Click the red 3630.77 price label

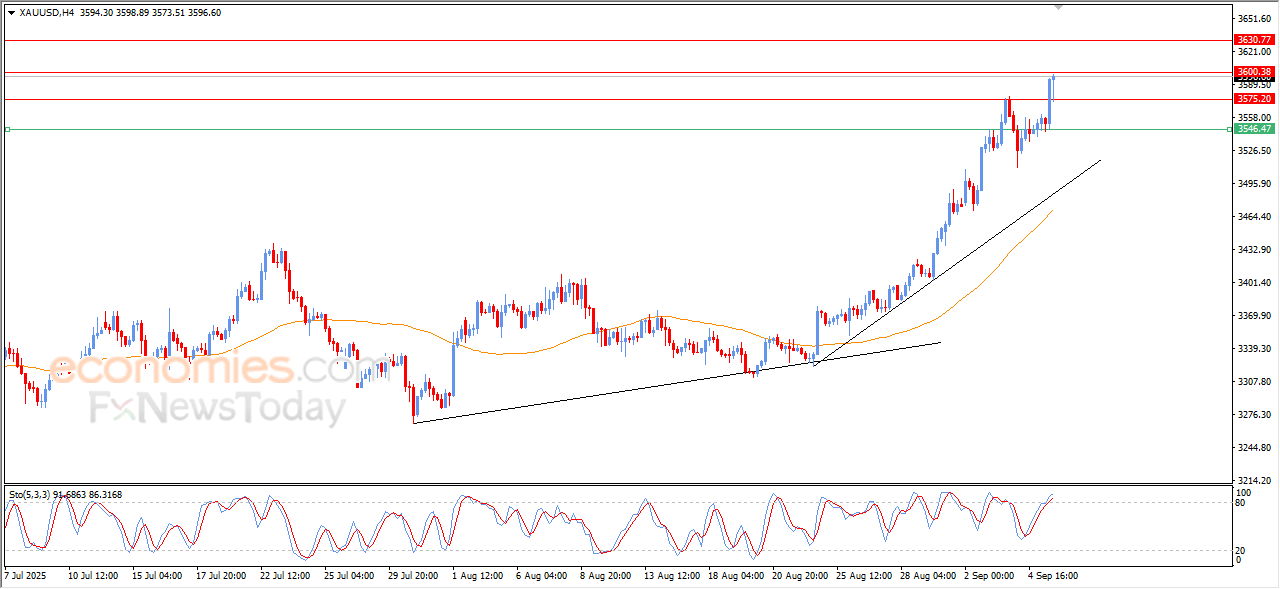[1254, 40]
